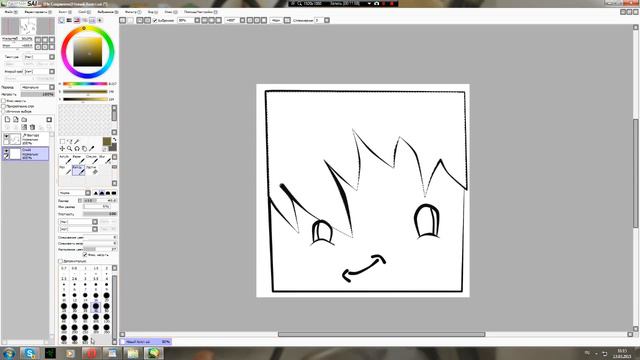Viewport: 640px width, 360px height.
Task: Switch to the open canvas document tab
Action: (x=146, y=342)
